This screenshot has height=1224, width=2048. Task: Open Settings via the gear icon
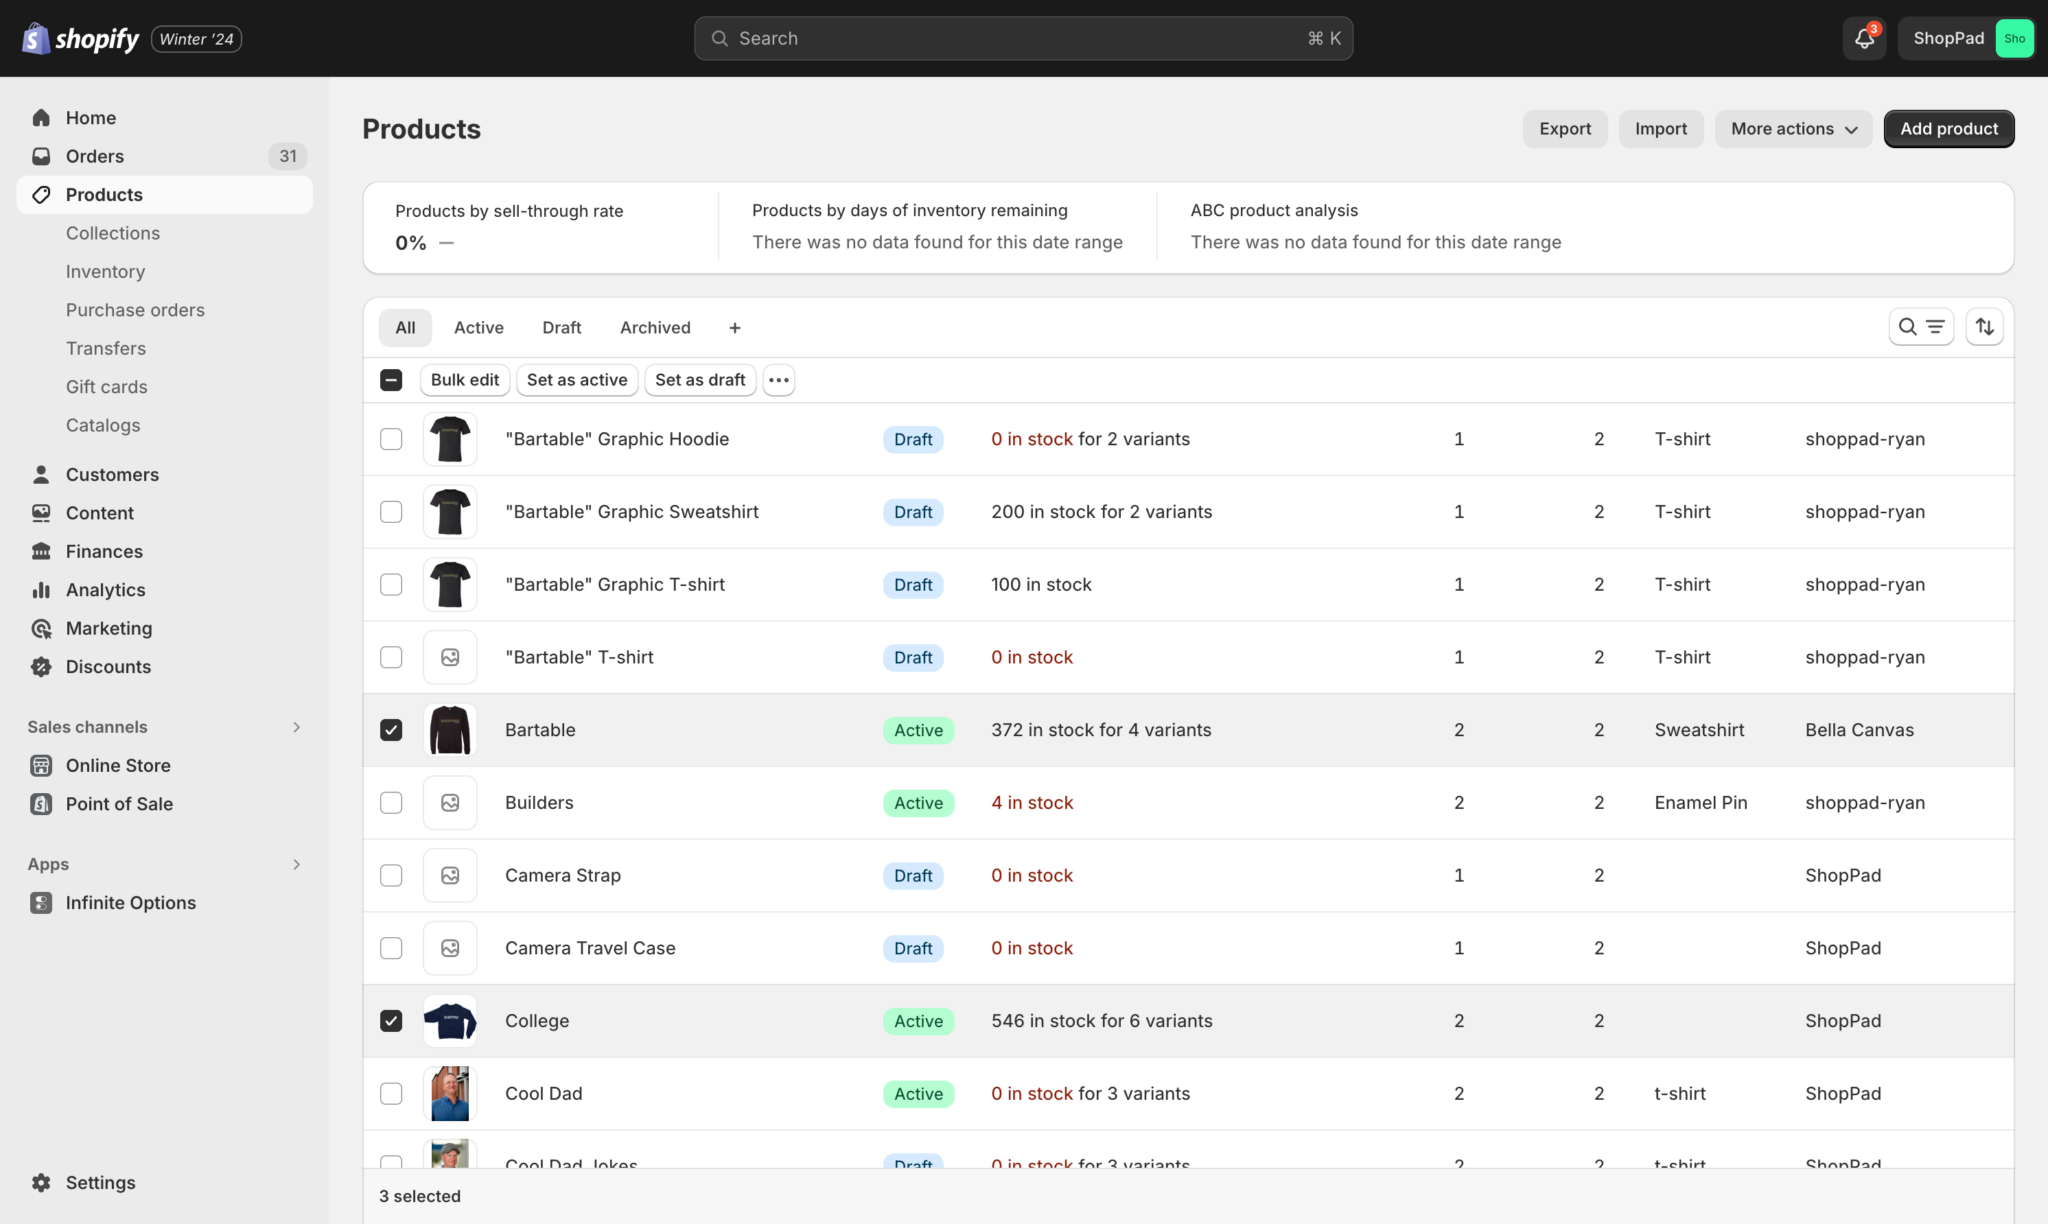pos(42,1182)
